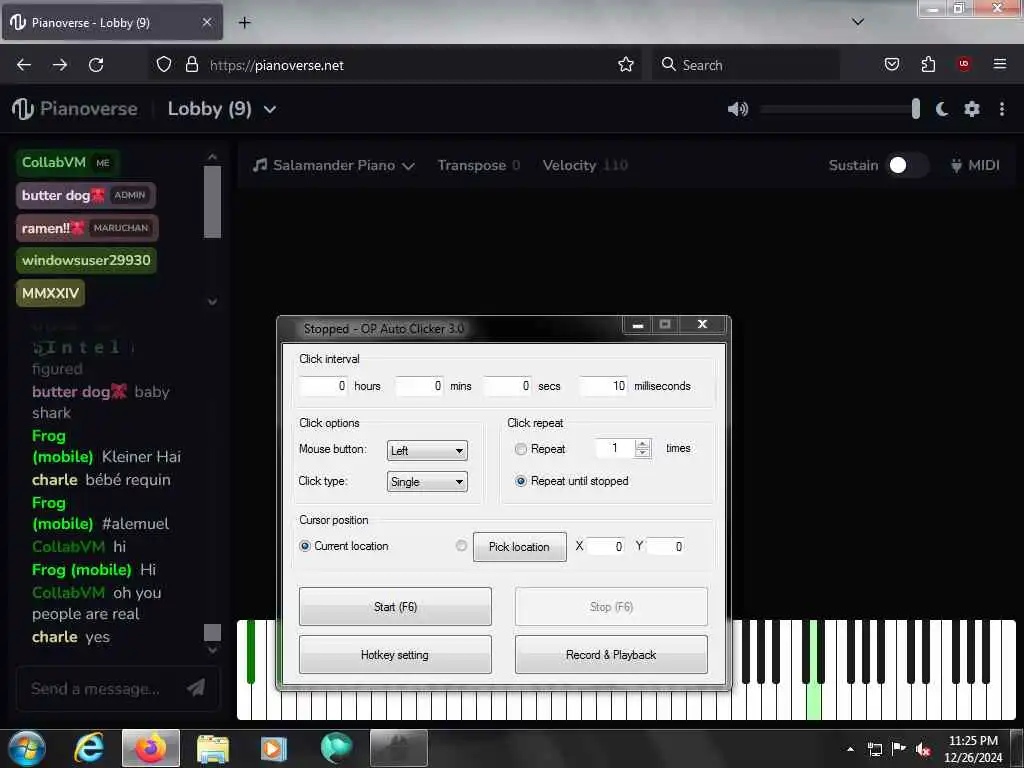This screenshot has width=1024, height=768.
Task: Click the X coordinate field
Action: (605, 547)
